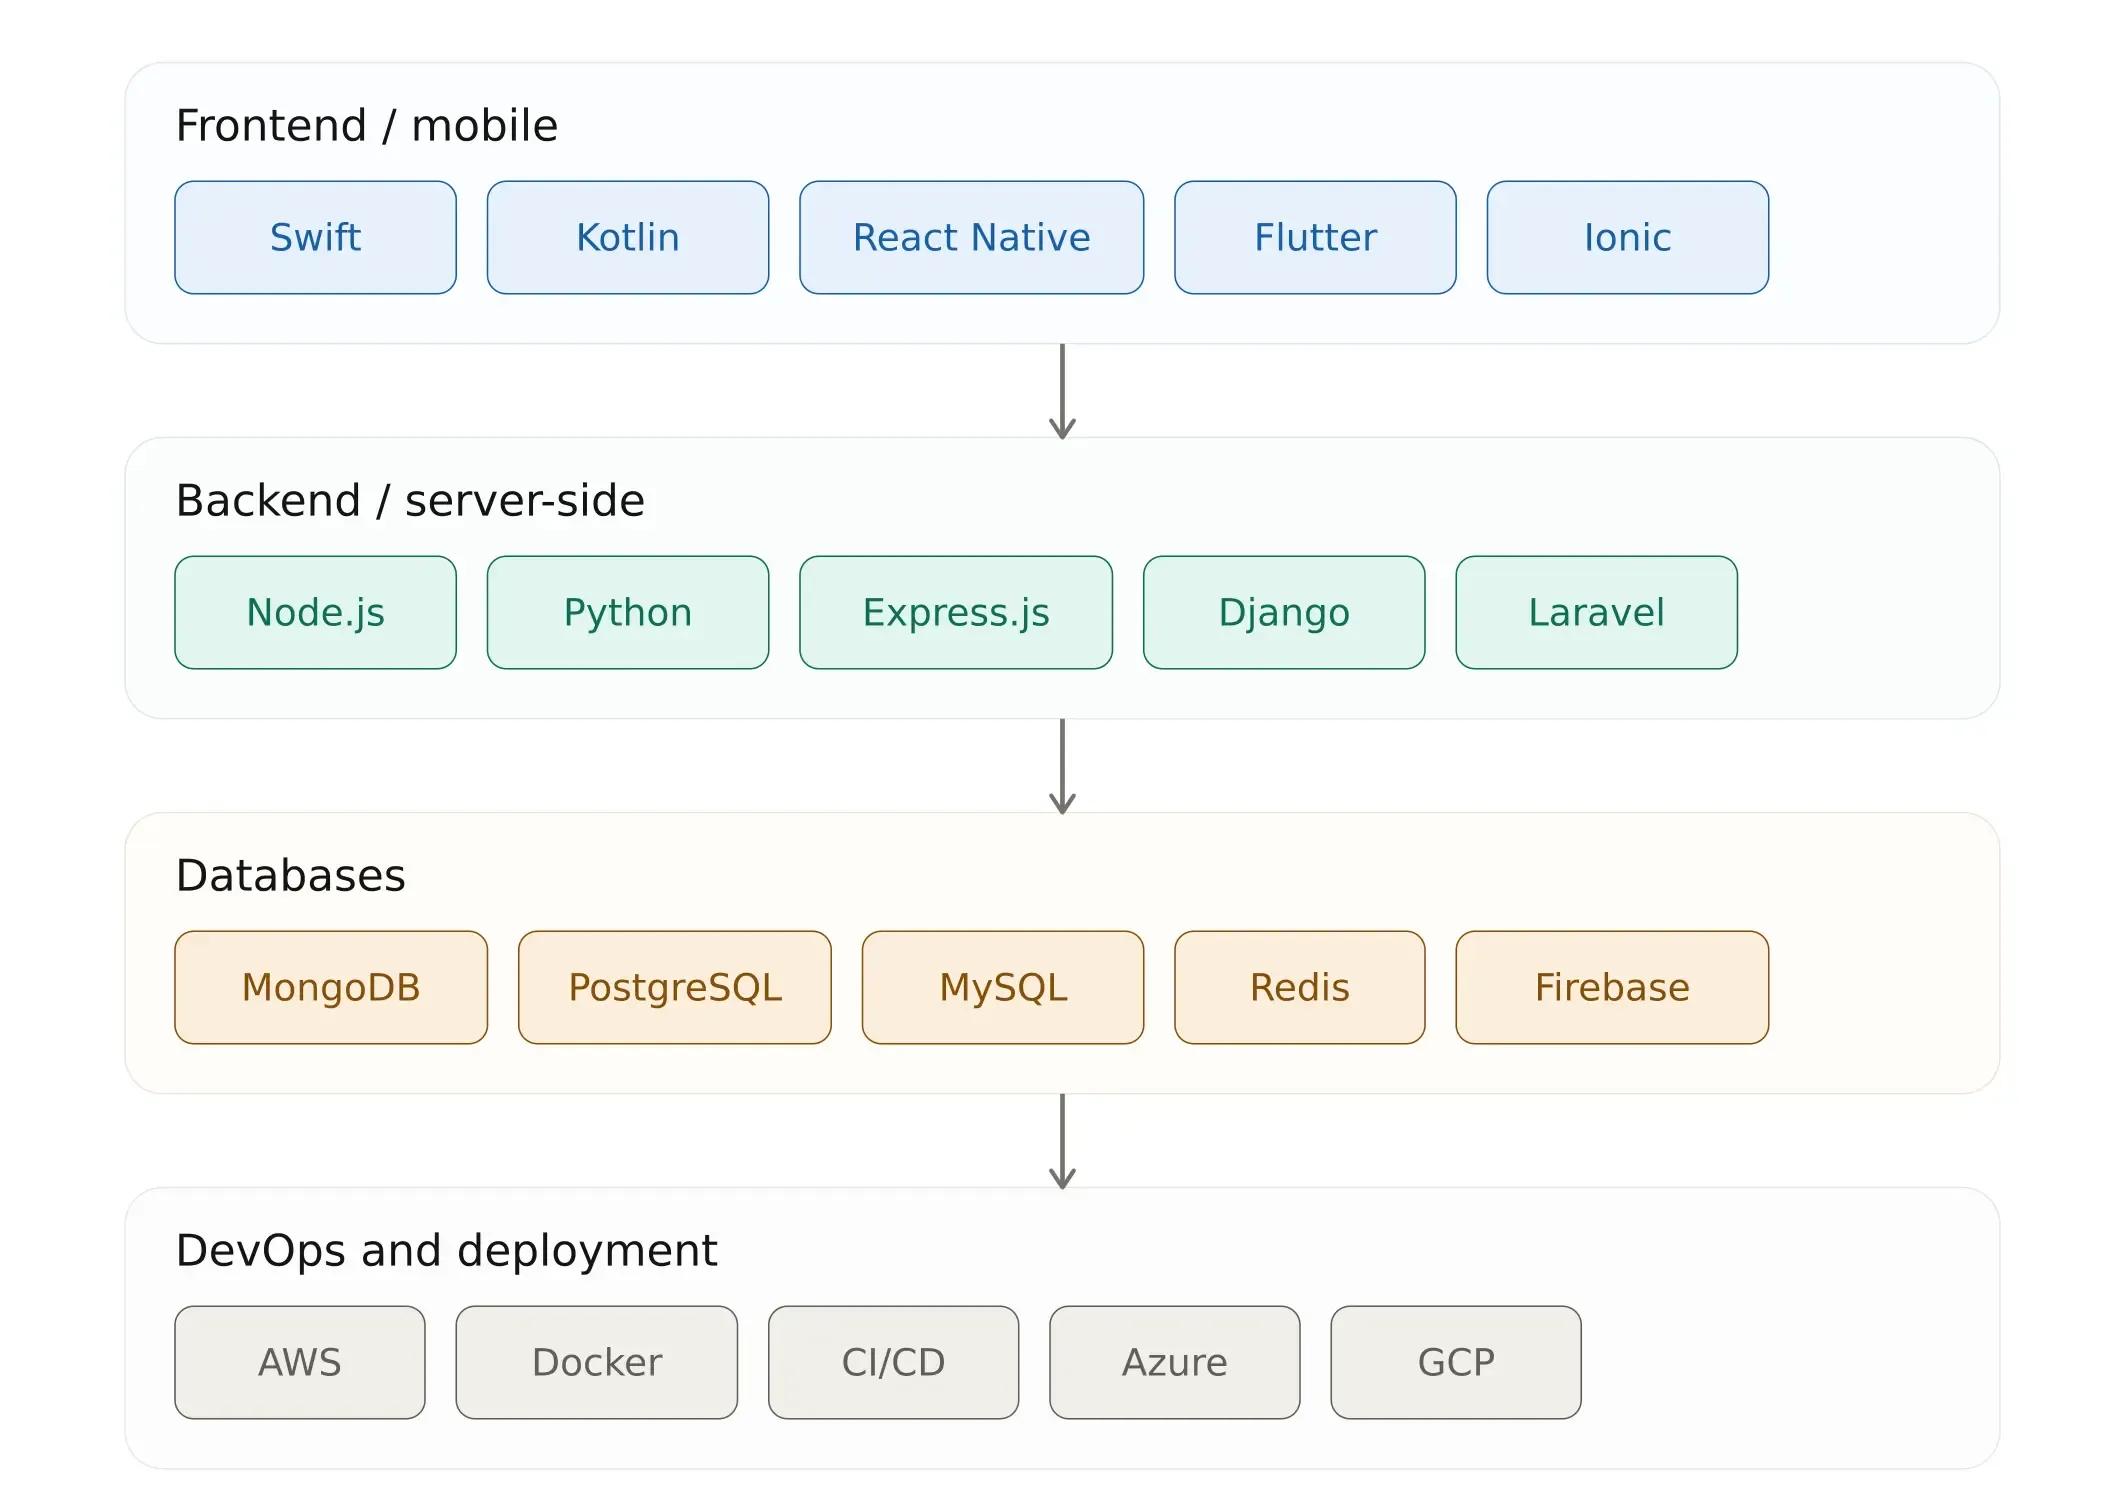Click the Docker box
This screenshot has height=1500, width=2125.
coord(597,1362)
